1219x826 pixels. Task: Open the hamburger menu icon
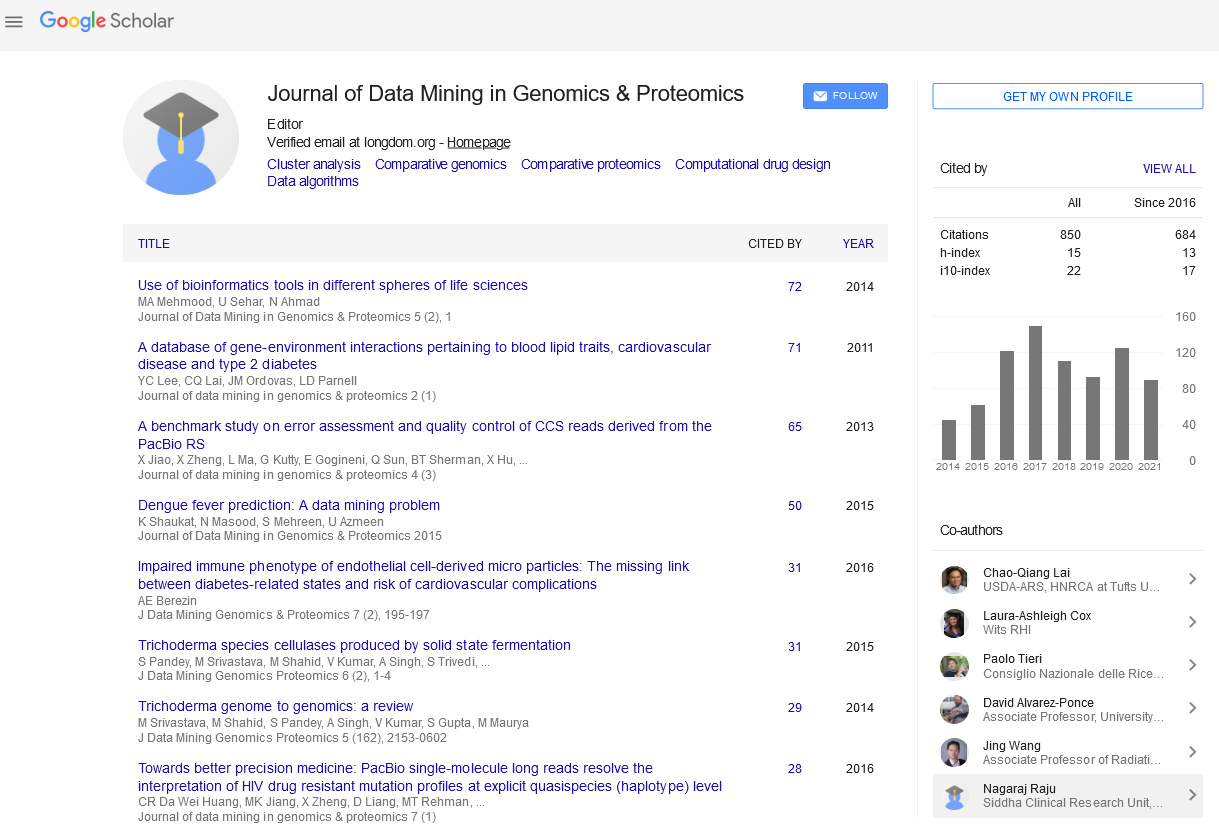(14, 21)
